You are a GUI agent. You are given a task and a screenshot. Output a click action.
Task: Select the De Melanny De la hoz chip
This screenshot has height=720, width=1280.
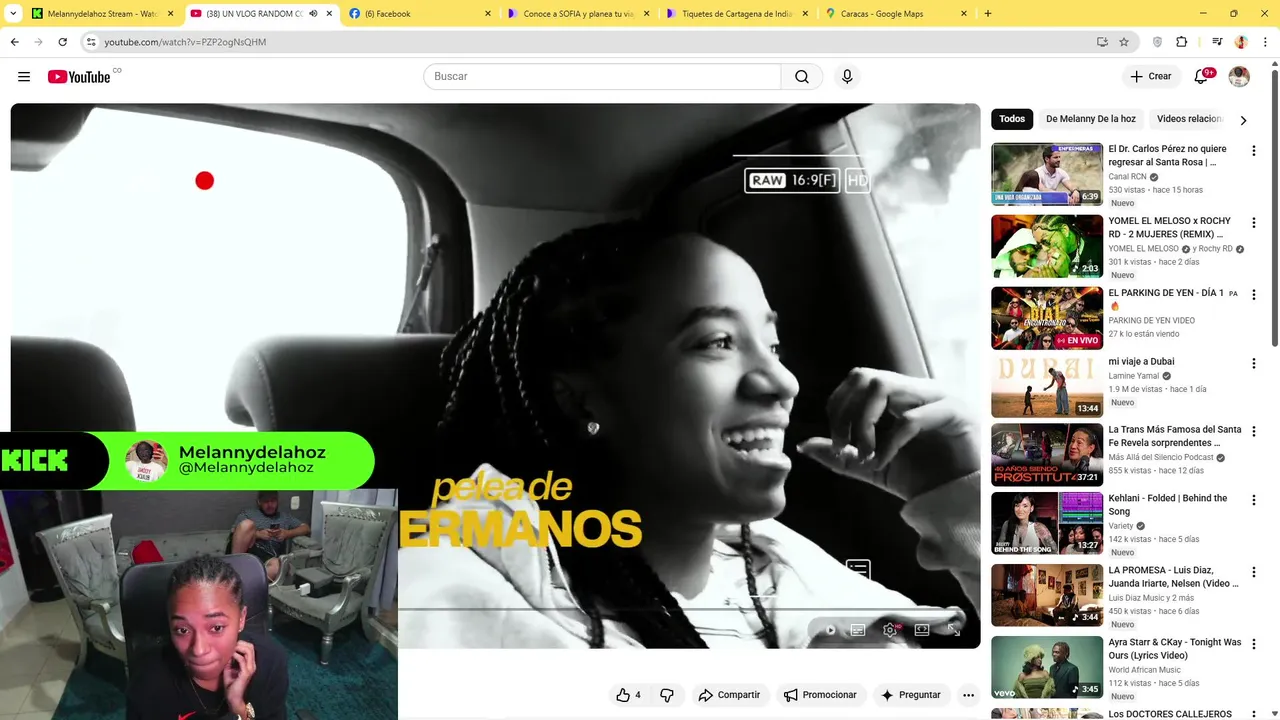click(1091, 119)
